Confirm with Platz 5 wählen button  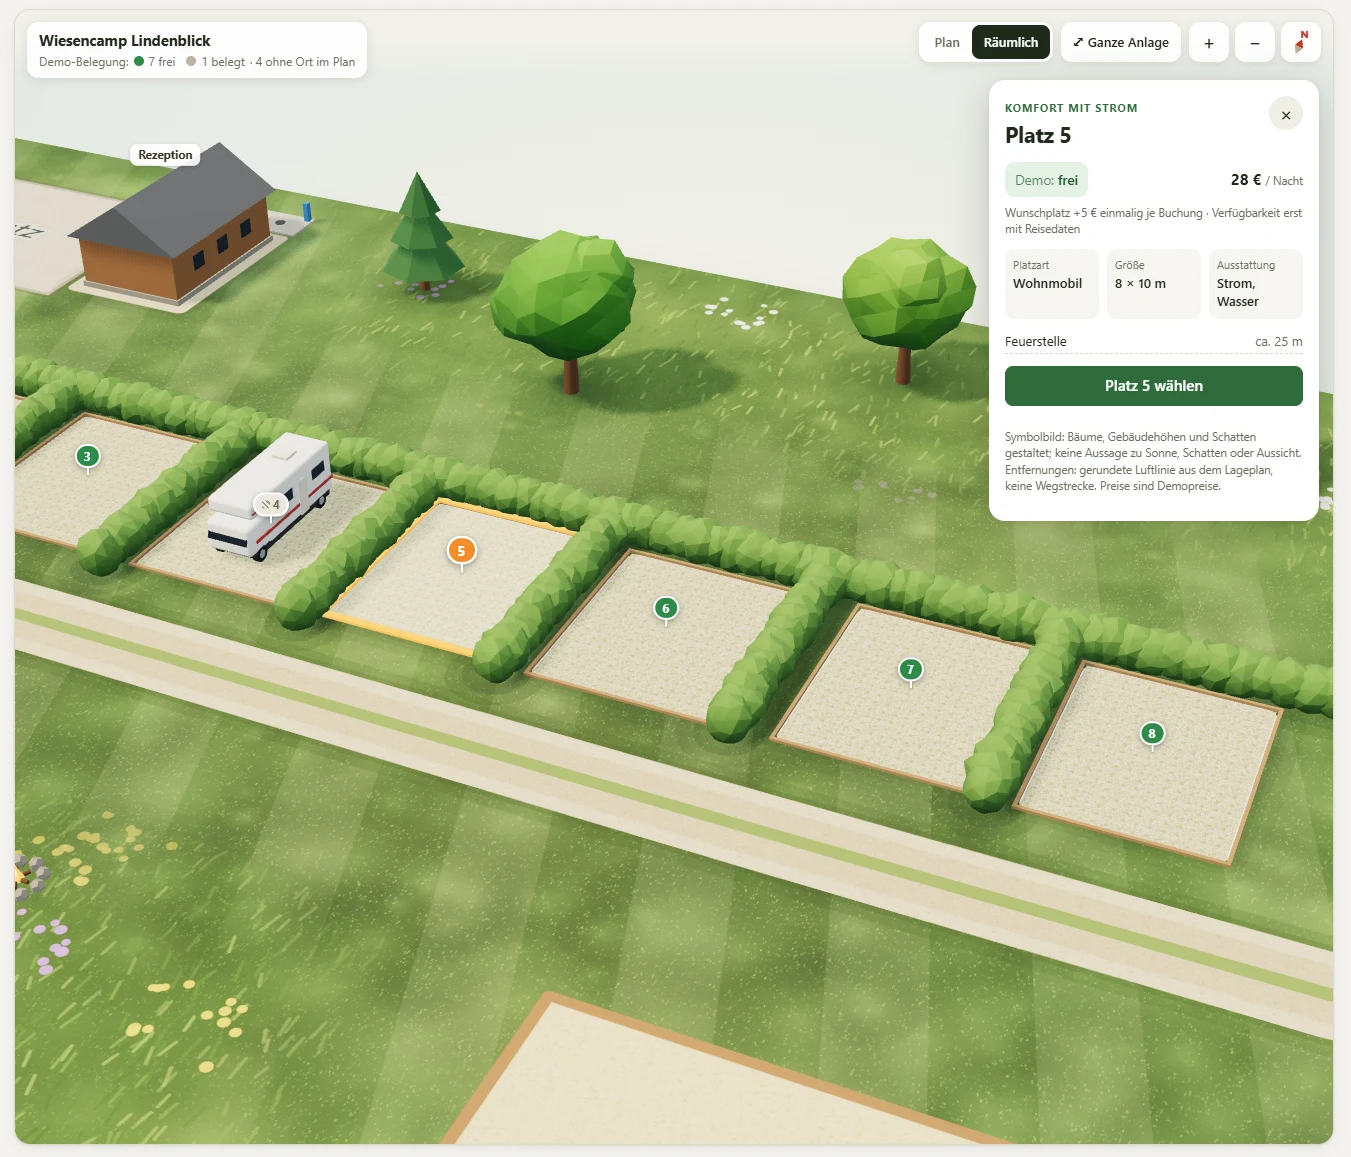1153,386
